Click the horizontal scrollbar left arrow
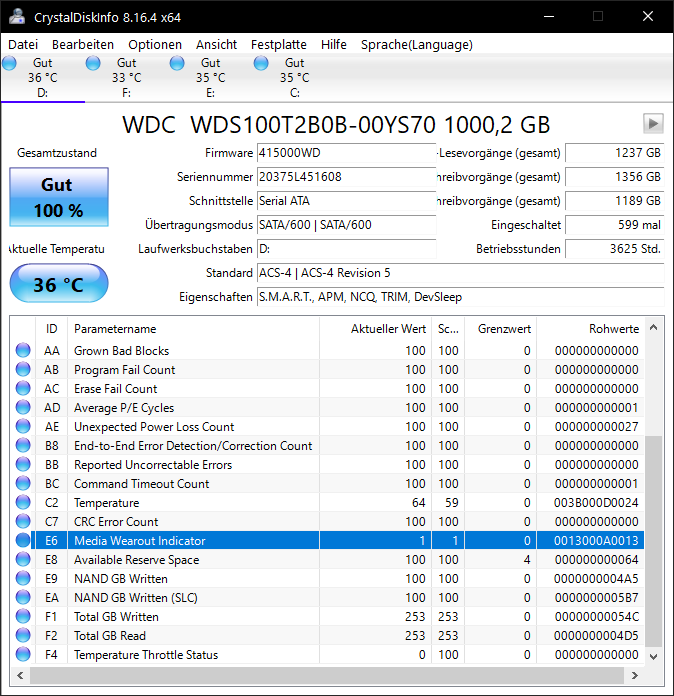The image size is (674, 696). (x=20, y=675)
